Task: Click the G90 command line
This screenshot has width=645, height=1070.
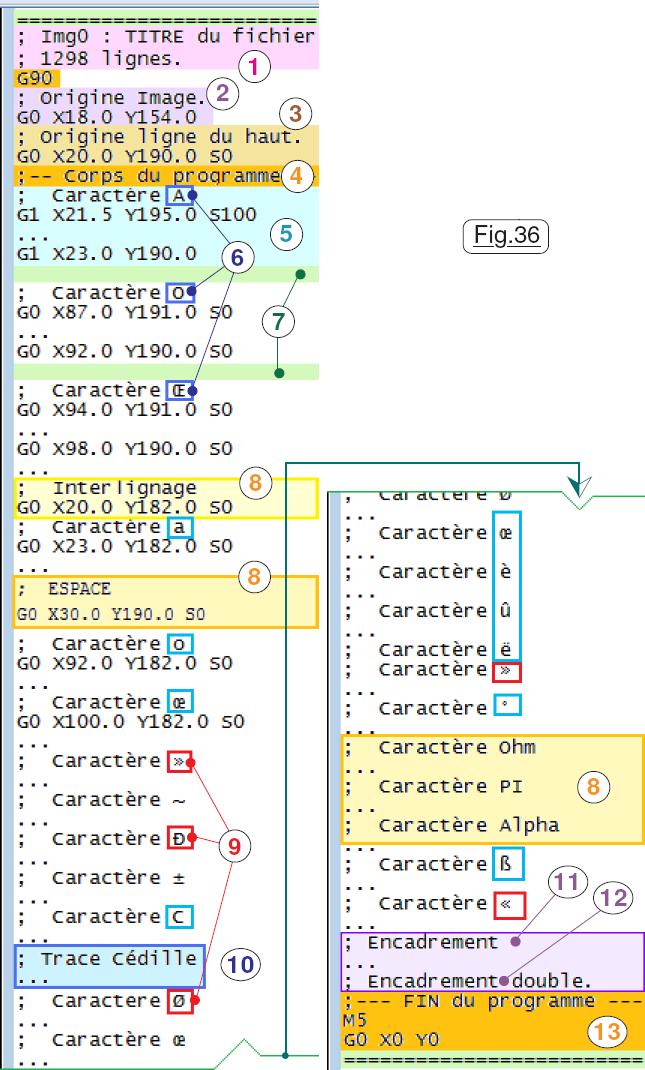Action: pos(36,78)
